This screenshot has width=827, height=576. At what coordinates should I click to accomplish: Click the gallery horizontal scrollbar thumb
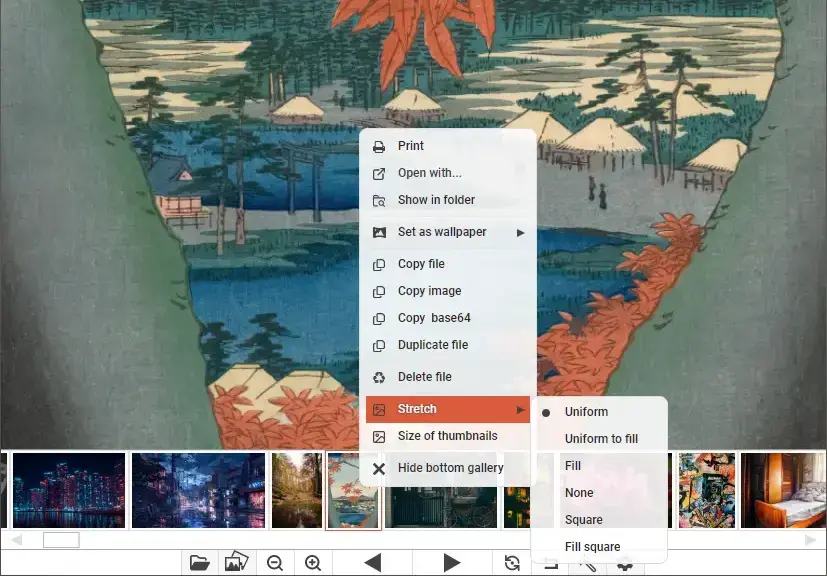tap(61, 540)
